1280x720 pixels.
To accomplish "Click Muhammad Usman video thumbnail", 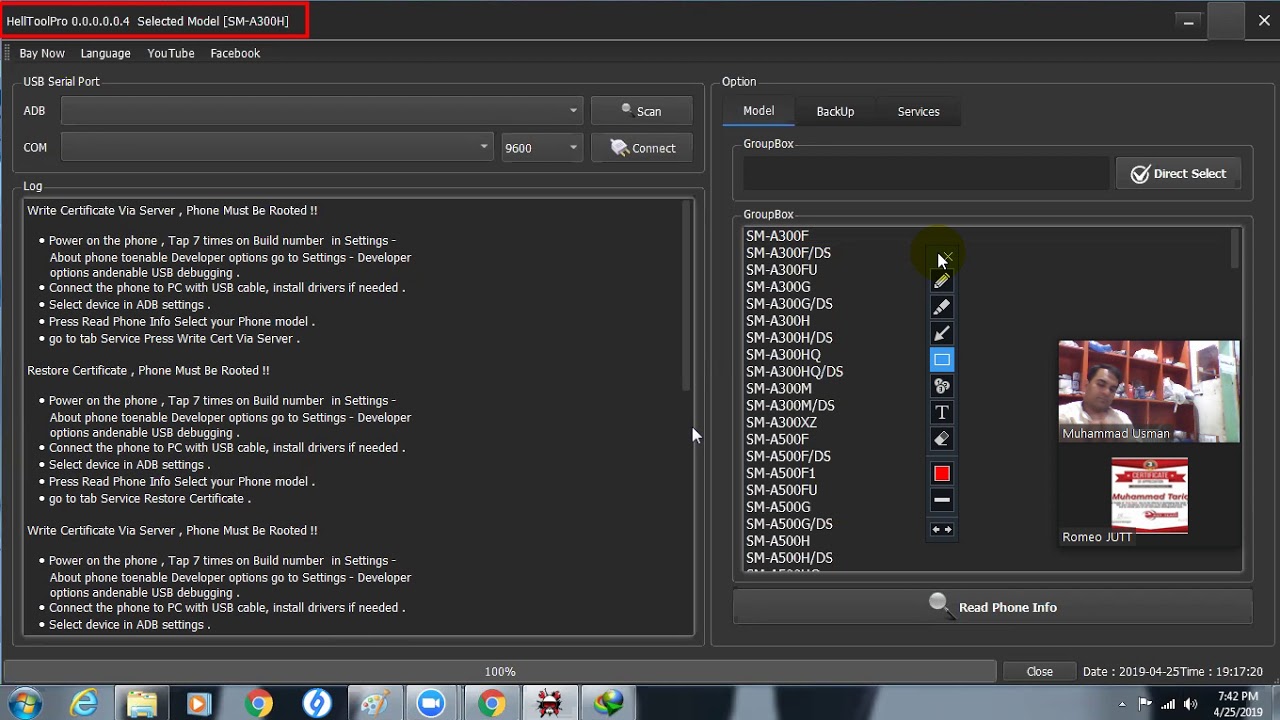I will pyautogui.click(x=1149, y=391).
